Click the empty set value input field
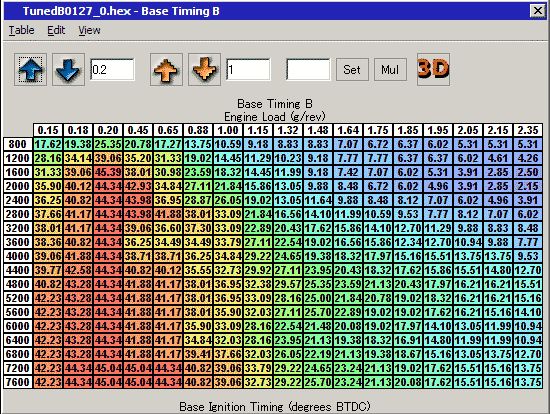The width and height of the screenshot is (550, 414). coord(308,69)
